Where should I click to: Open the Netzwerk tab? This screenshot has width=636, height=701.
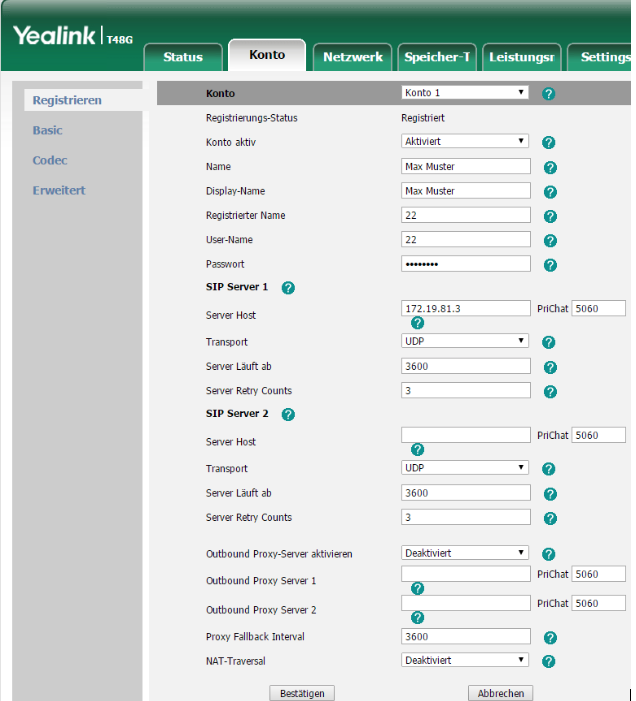353,57
